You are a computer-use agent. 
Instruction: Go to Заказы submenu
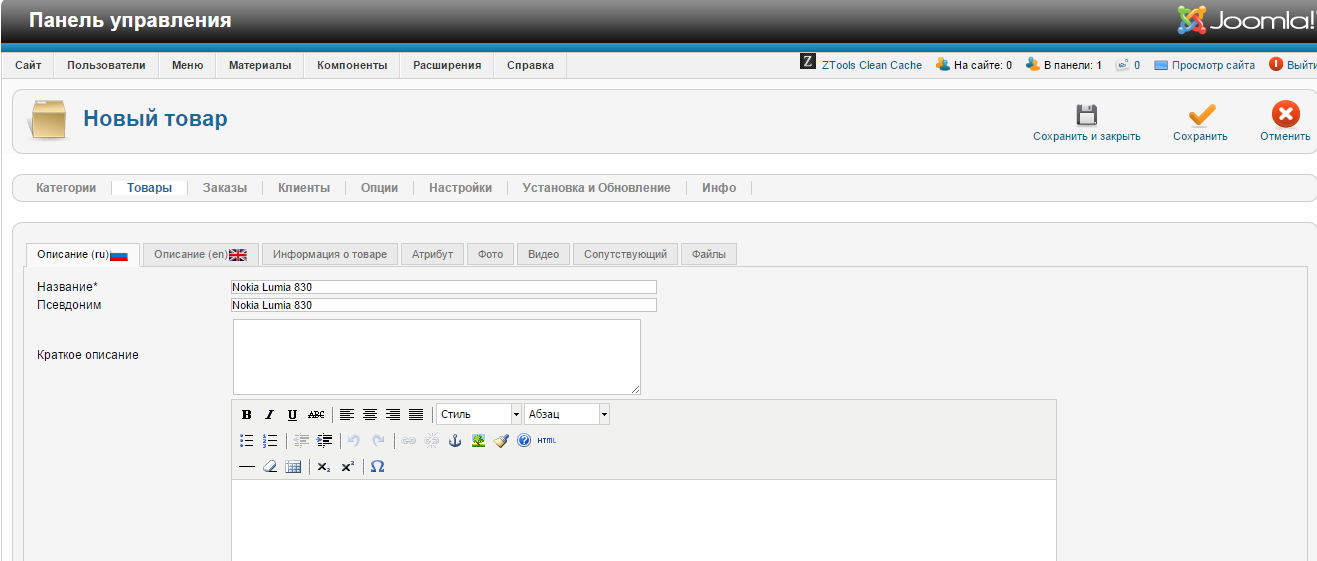coord(225,188)
